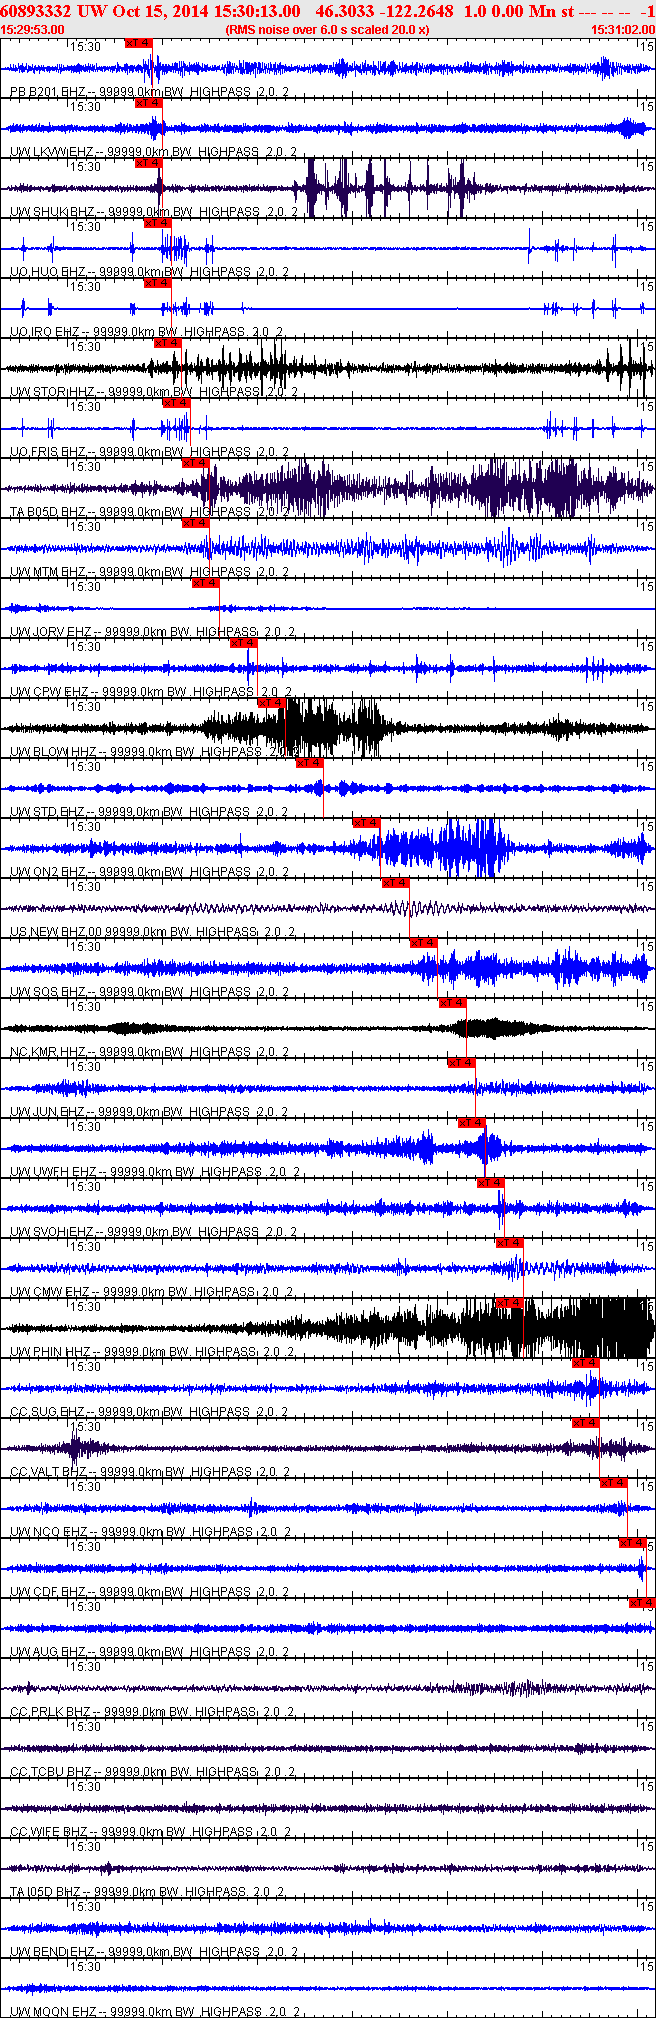
Task: Click the CC SUG EHZ station label
Action: (x=47, y=1412)
